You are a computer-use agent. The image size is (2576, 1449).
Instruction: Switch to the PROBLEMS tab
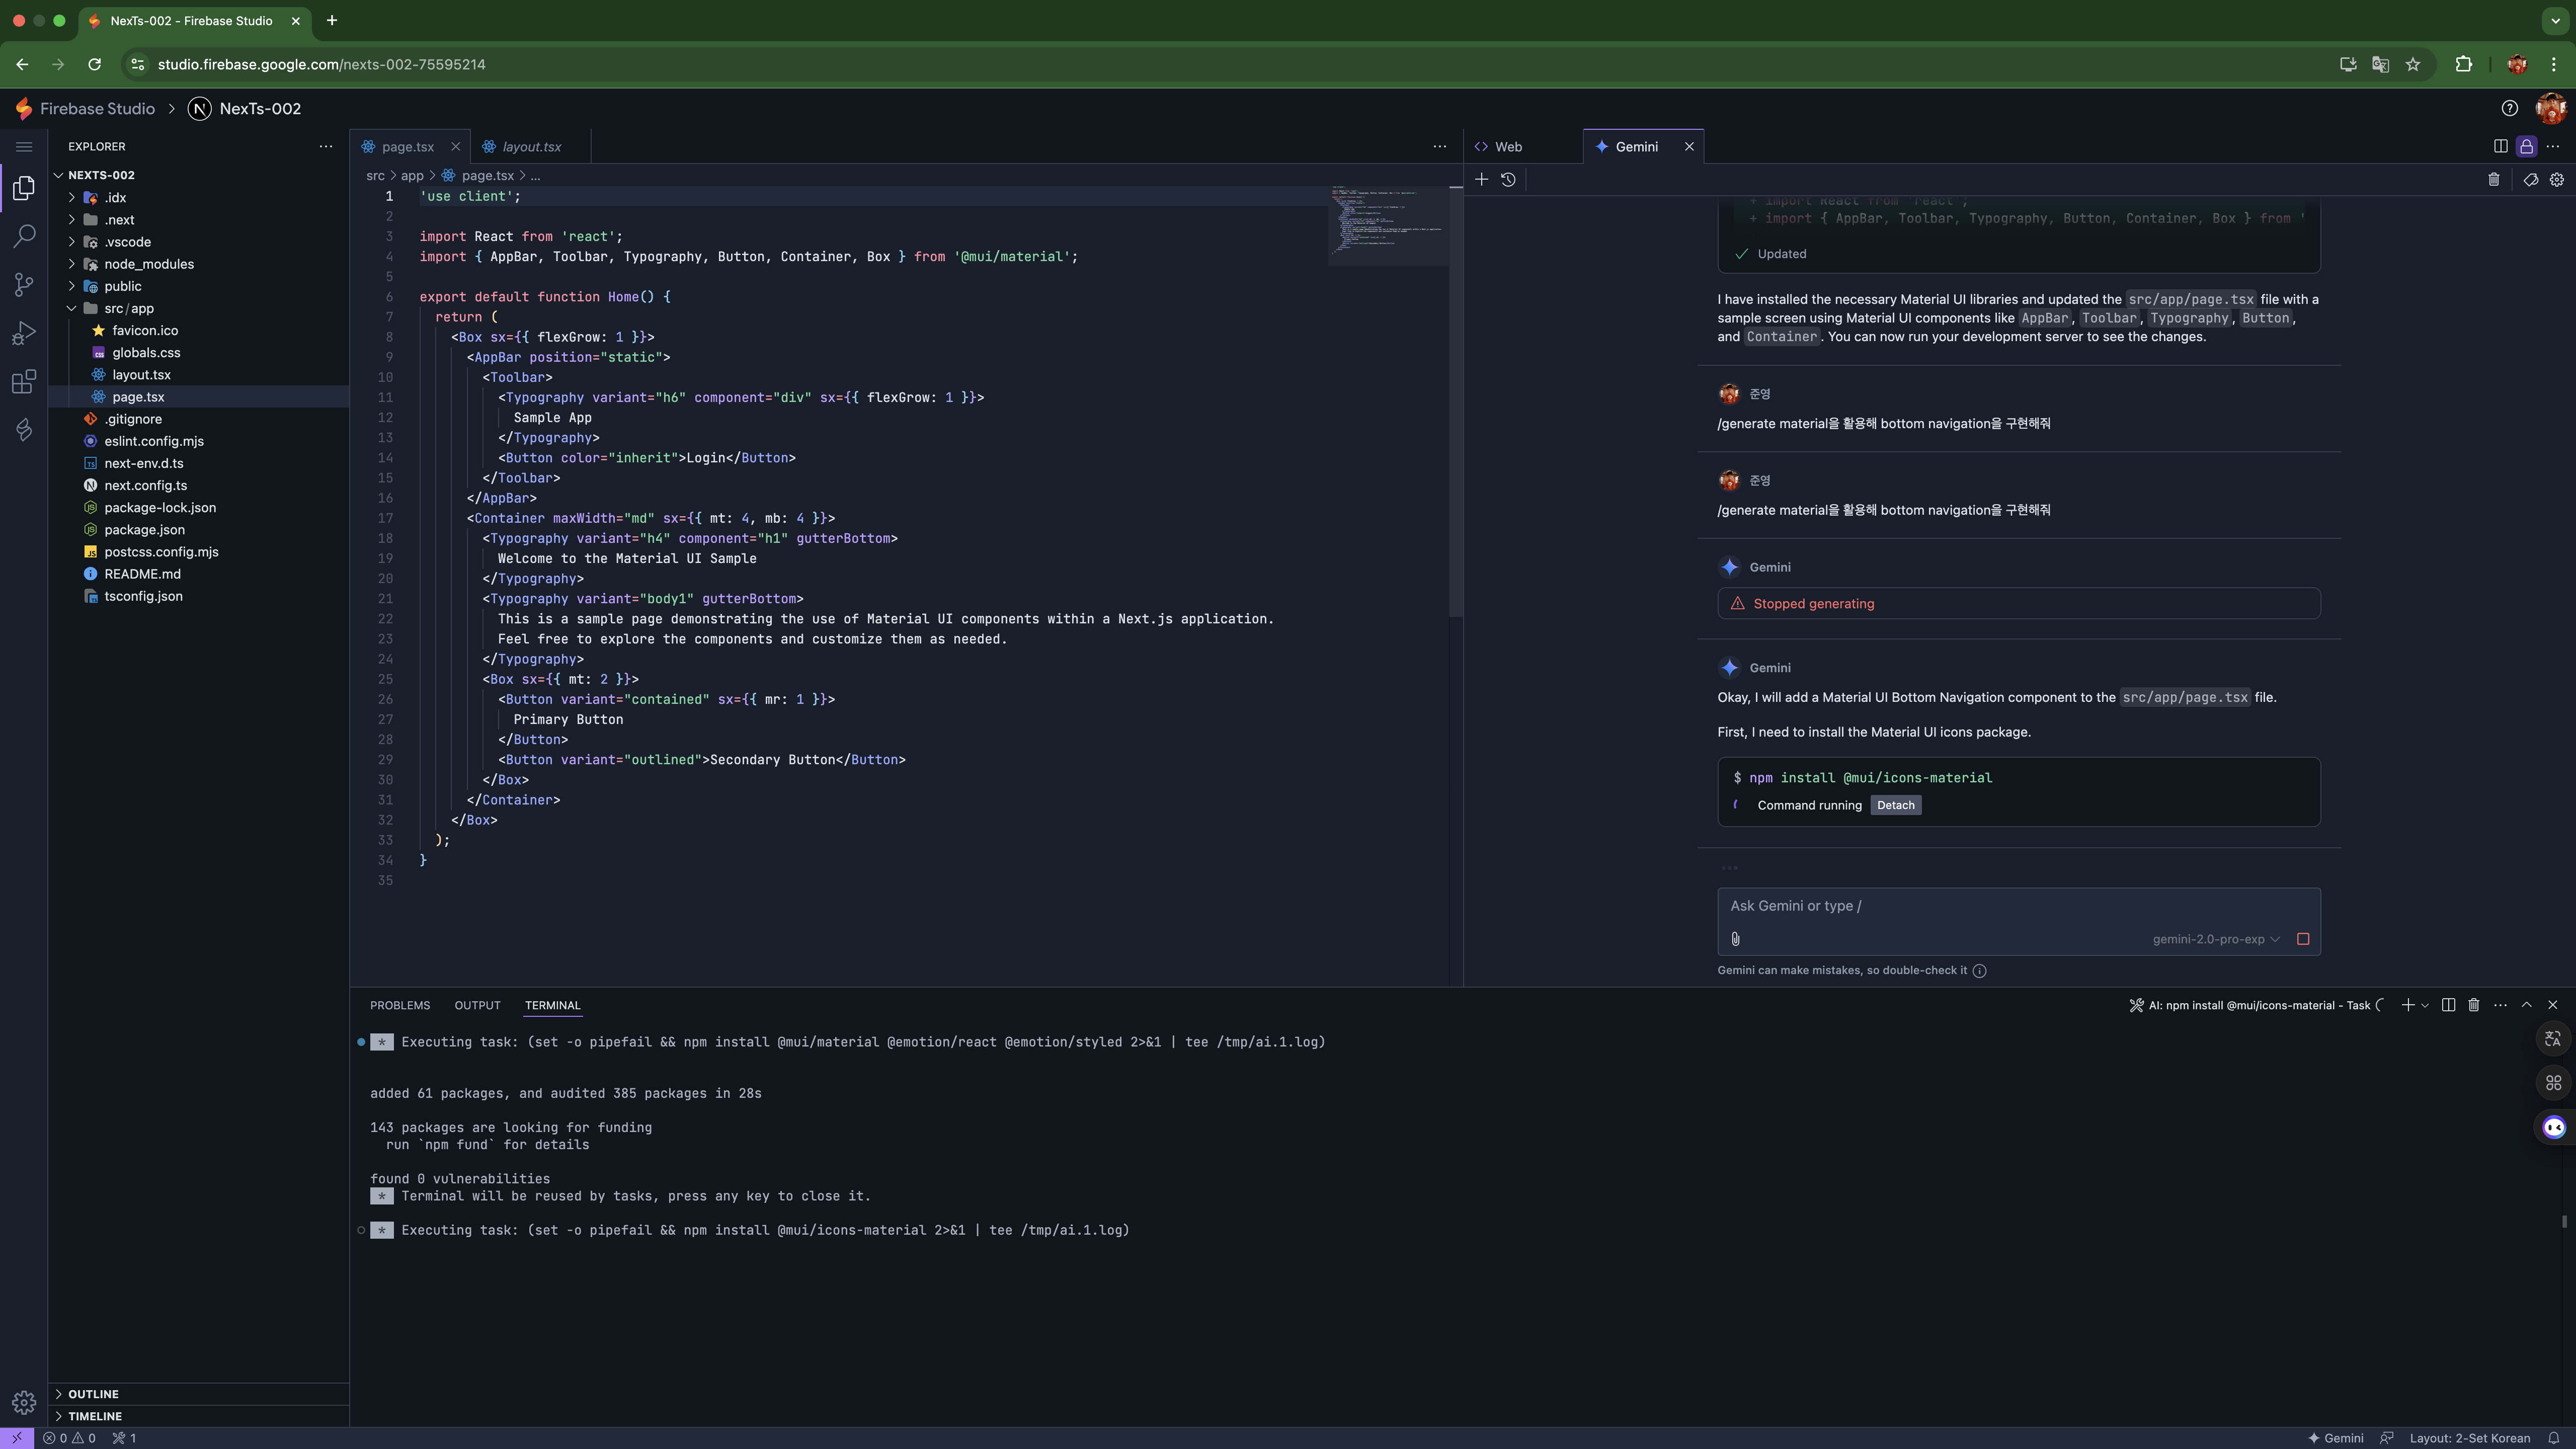(x=400, y=1005)
